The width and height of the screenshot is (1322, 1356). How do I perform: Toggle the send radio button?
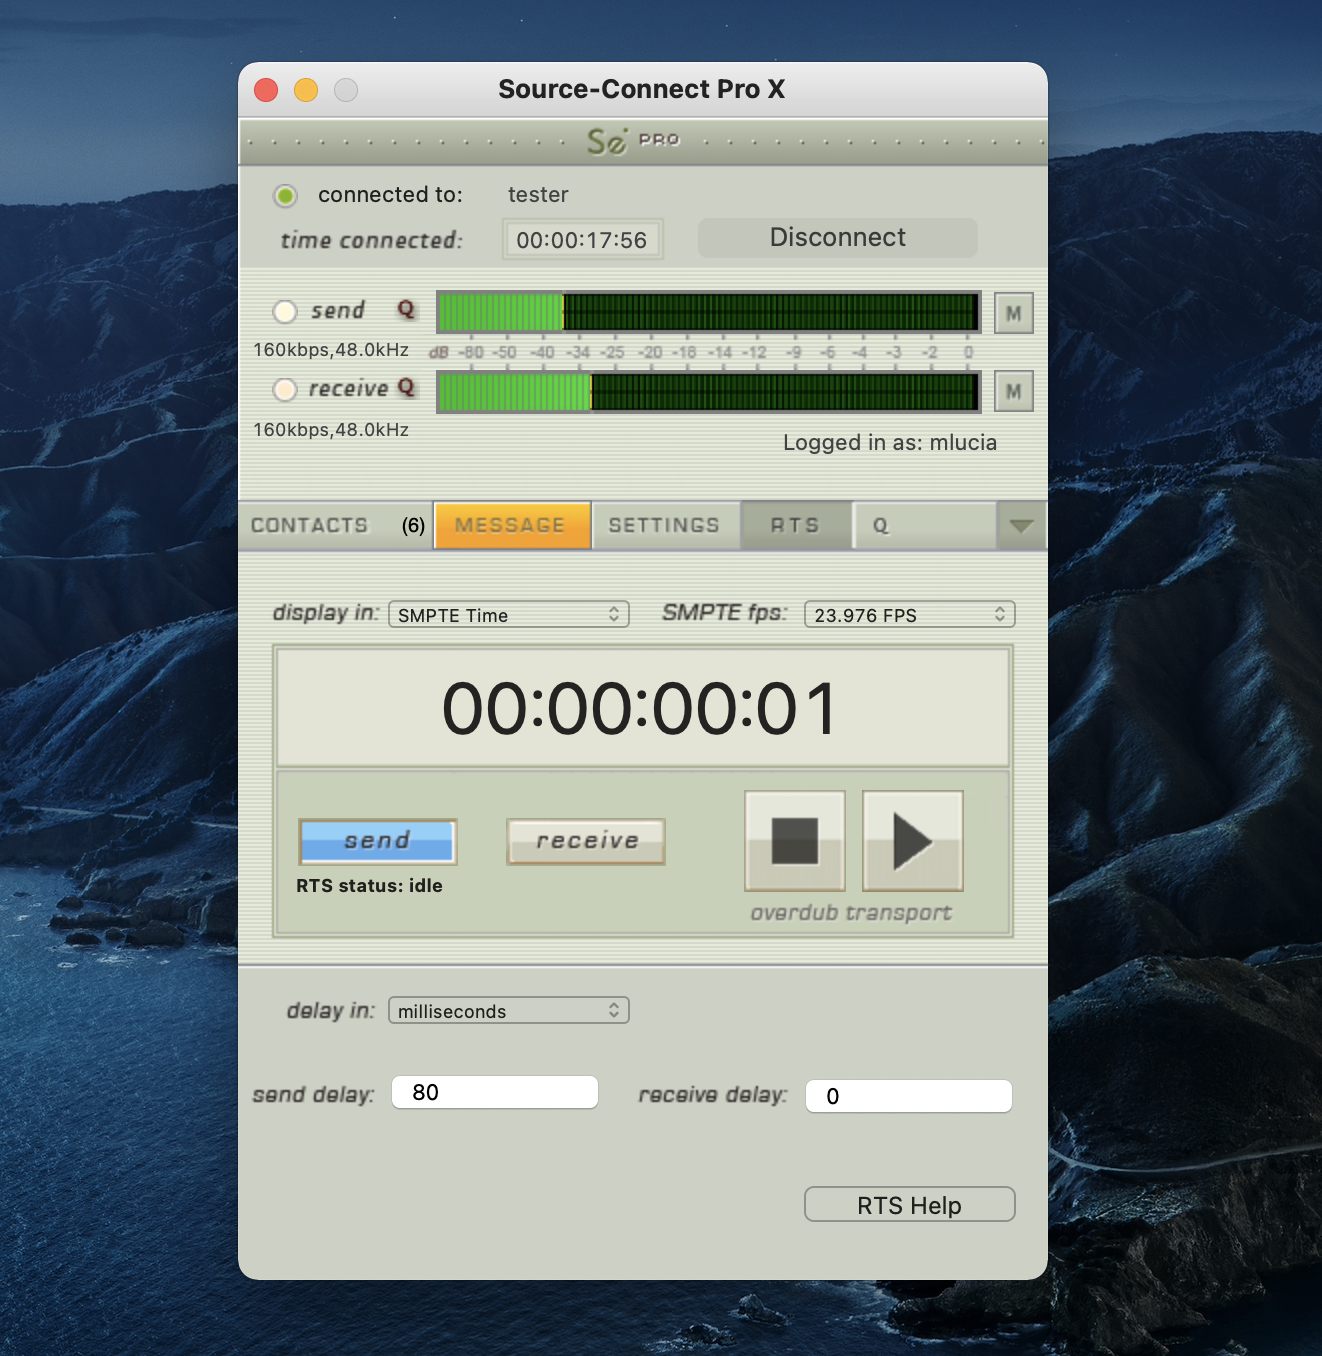tap(285, 311)
